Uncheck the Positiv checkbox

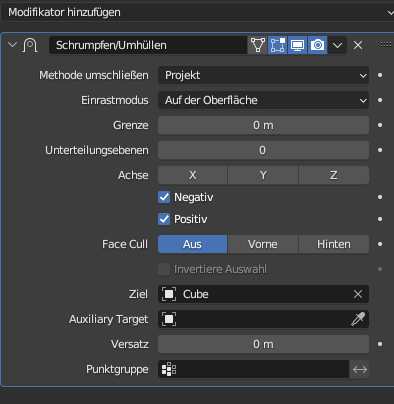[x=164, y=219]
